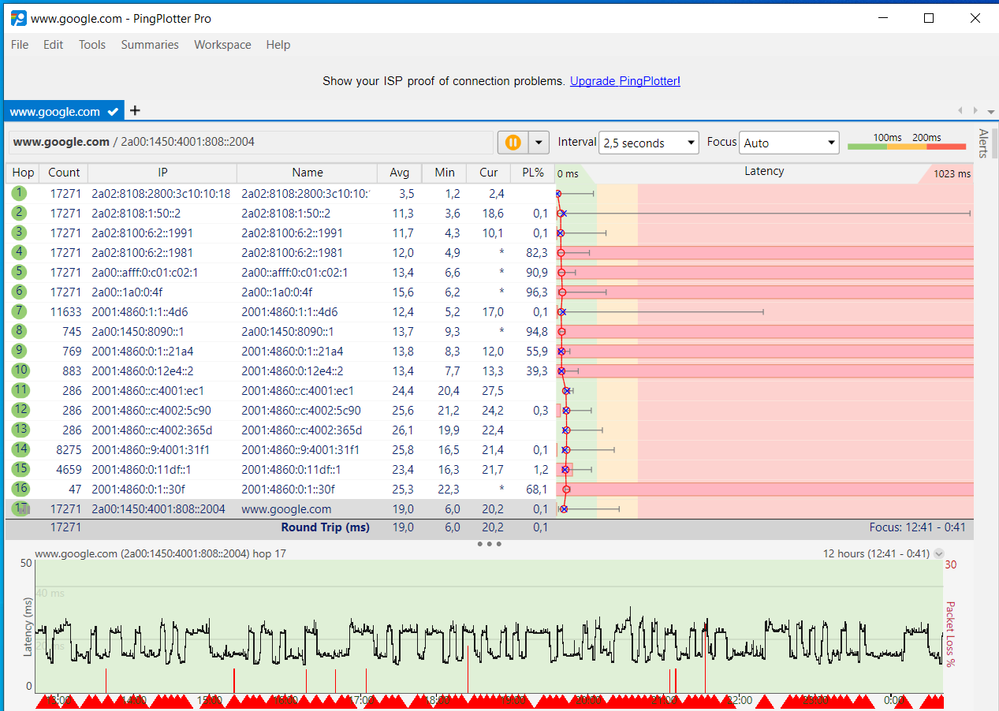This screenshot has width=999, height=711.
Task: Click the plus icon to add a new target
Action: point(134,111)
